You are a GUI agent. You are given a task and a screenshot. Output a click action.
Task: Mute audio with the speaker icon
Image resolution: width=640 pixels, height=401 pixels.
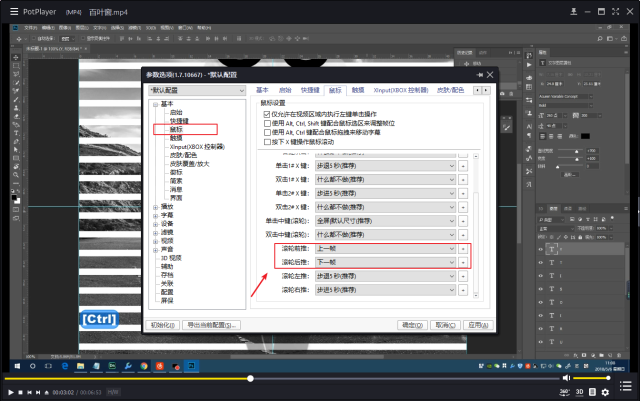tap(566, 378)
